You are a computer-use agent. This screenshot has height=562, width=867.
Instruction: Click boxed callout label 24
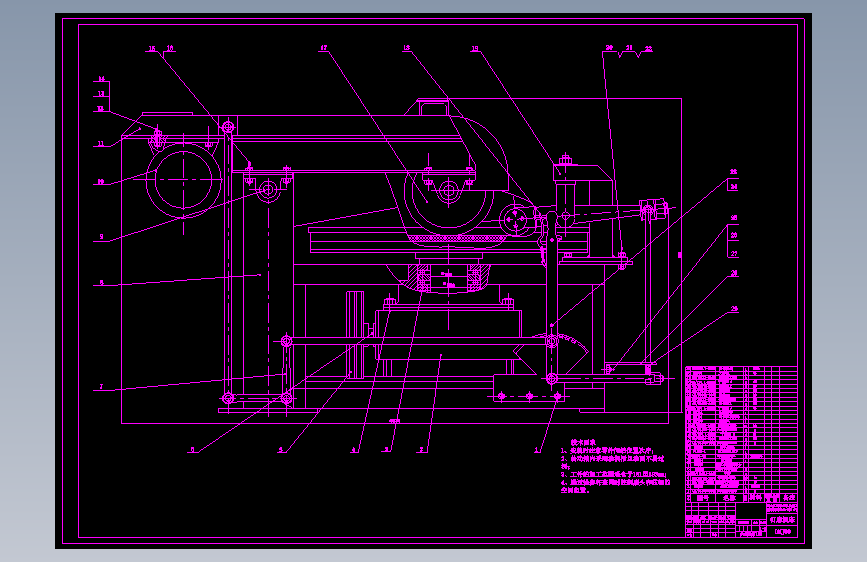tap(734, 187)
